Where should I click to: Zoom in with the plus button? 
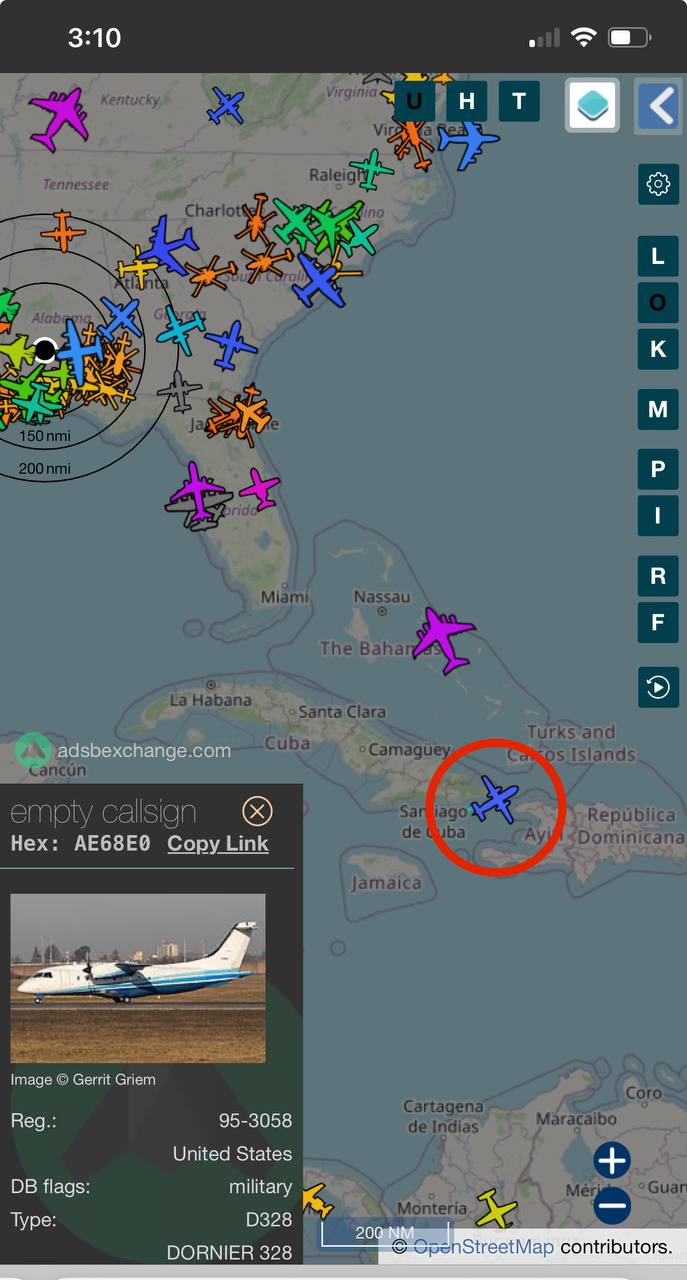click(612, 1161)
